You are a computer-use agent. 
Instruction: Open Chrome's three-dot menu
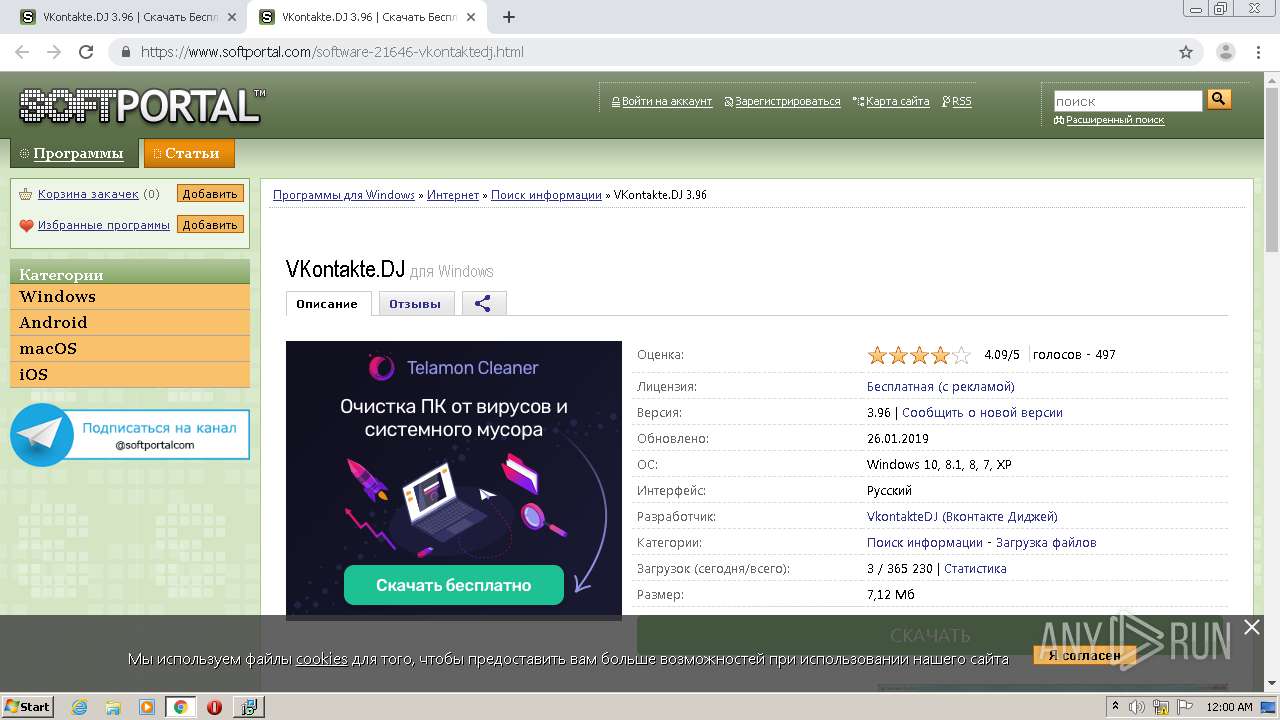(1258, 52)
